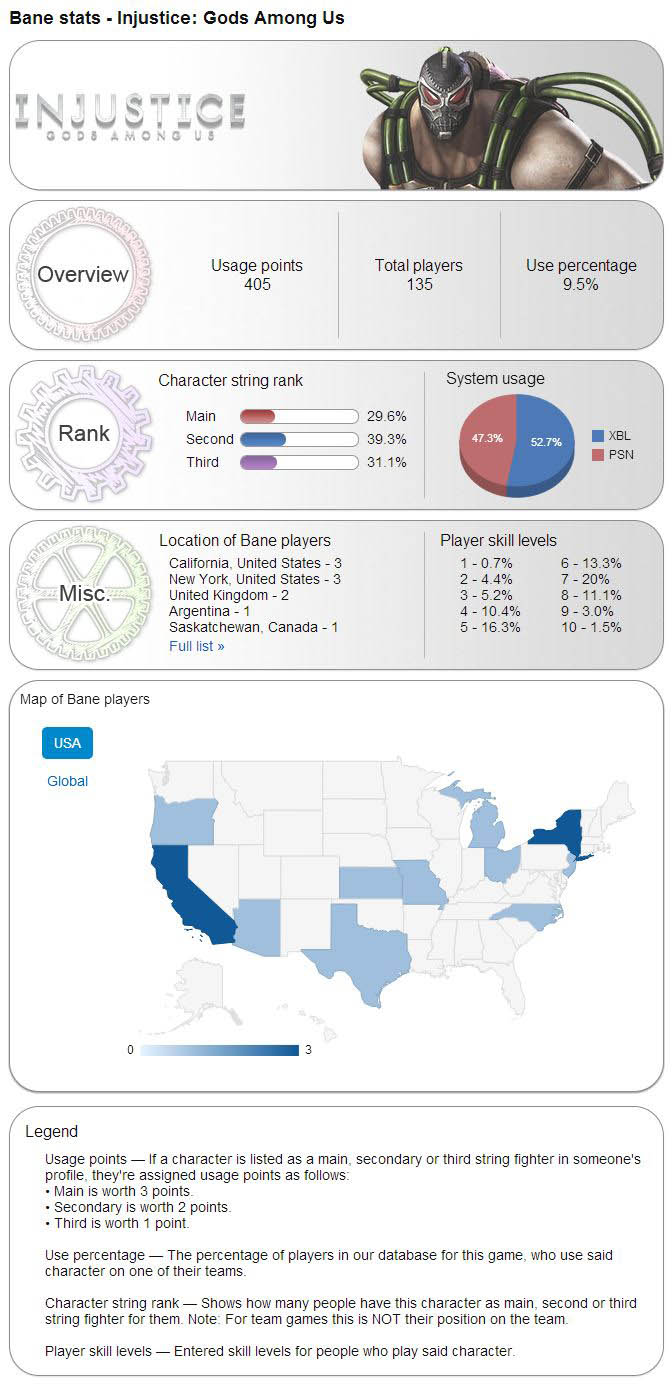
Task: Click the Injustice Gods Among Us logo
Action: 130,115
